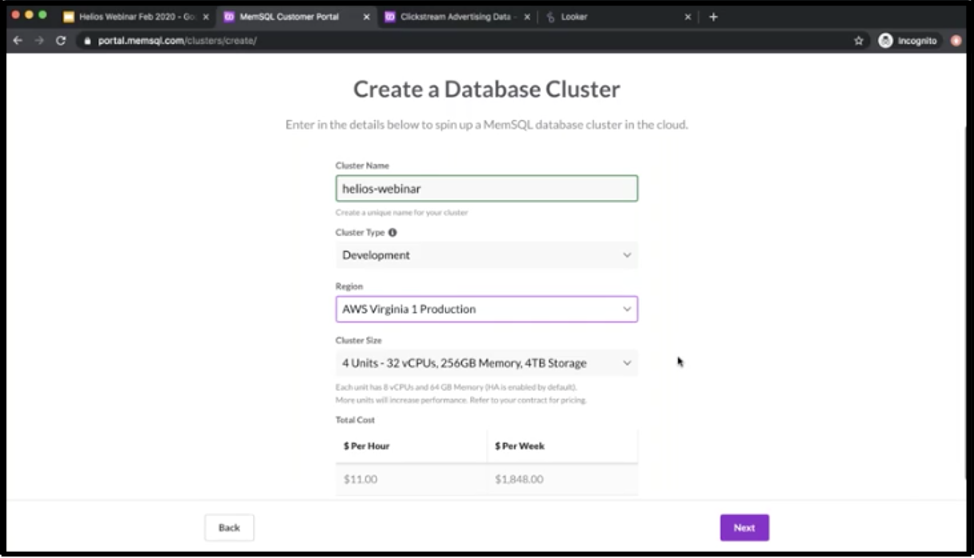Image resolution: width=974 pixels, height=558 pixels.
Task: Close the Looker tab
Action: tap(688, 17)
